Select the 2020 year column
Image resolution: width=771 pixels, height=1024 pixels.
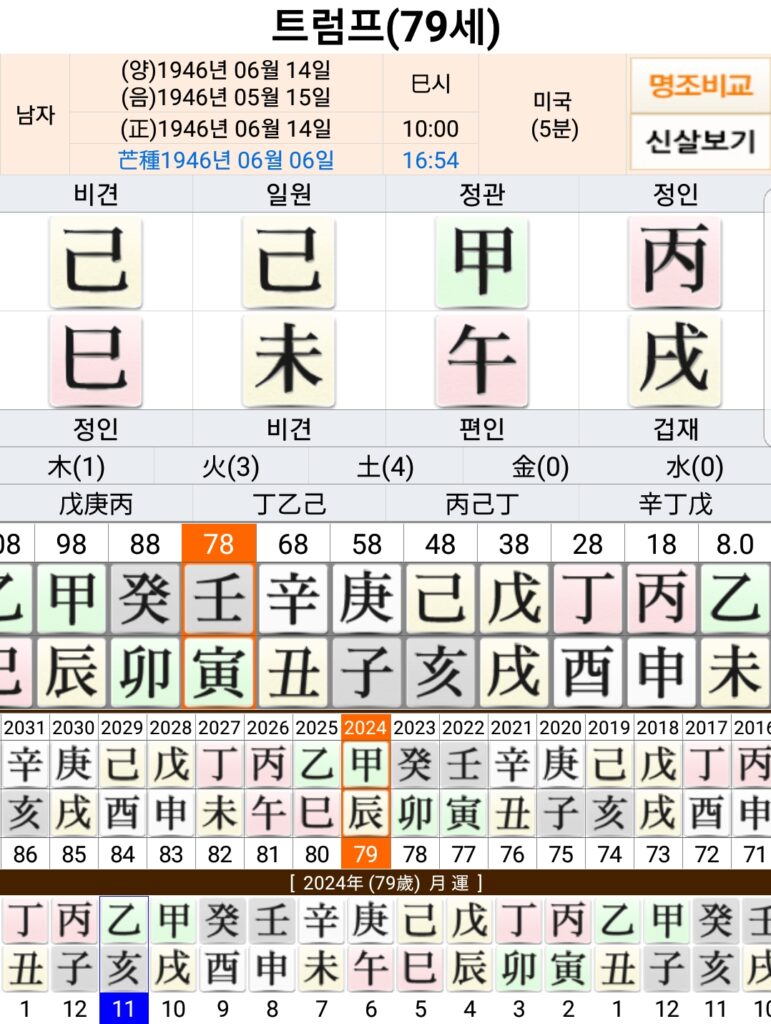click(x=560, y=728)
